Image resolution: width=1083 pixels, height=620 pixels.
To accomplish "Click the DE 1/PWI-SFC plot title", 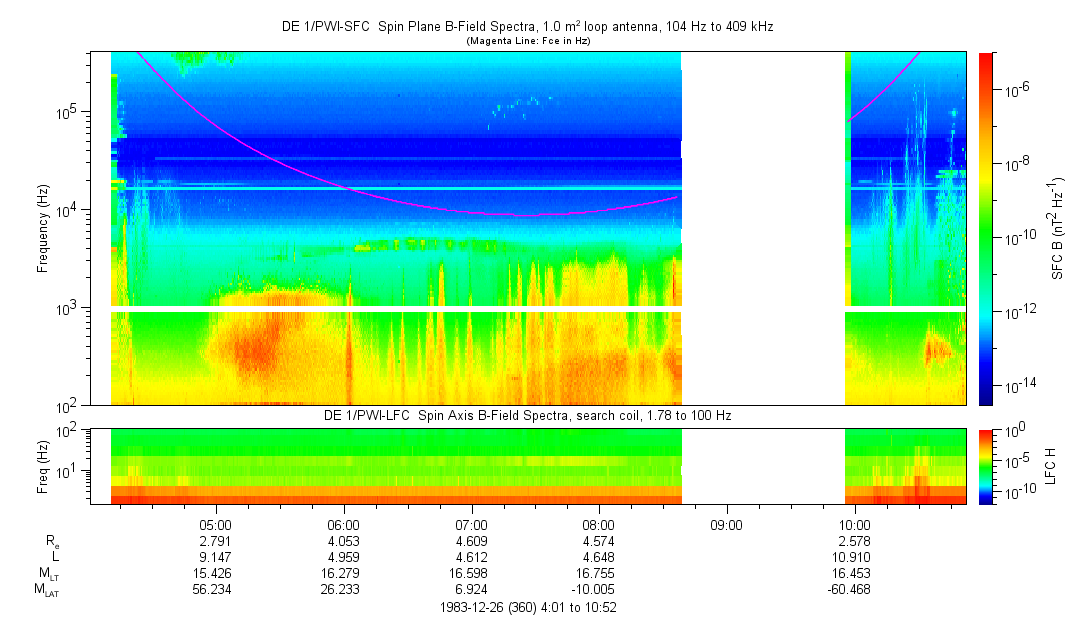I will click(x=527, y=27).
